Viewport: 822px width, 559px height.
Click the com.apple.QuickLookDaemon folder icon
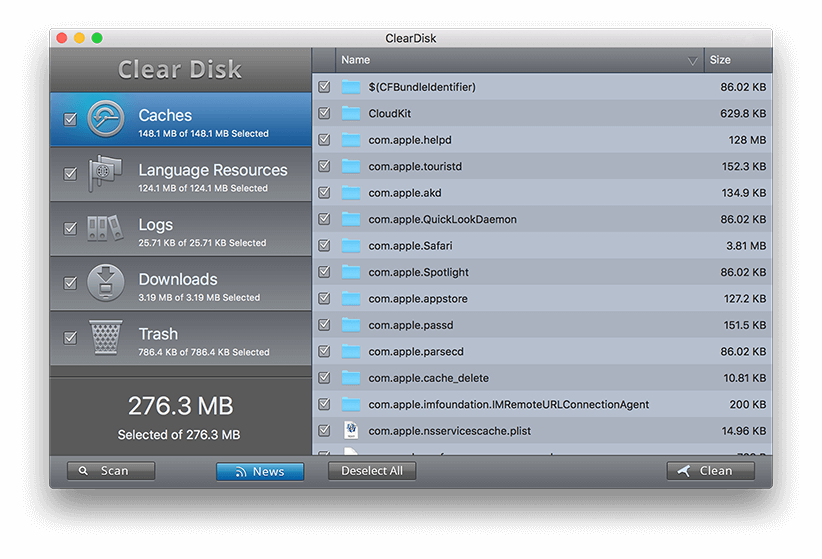pos(351,219)
